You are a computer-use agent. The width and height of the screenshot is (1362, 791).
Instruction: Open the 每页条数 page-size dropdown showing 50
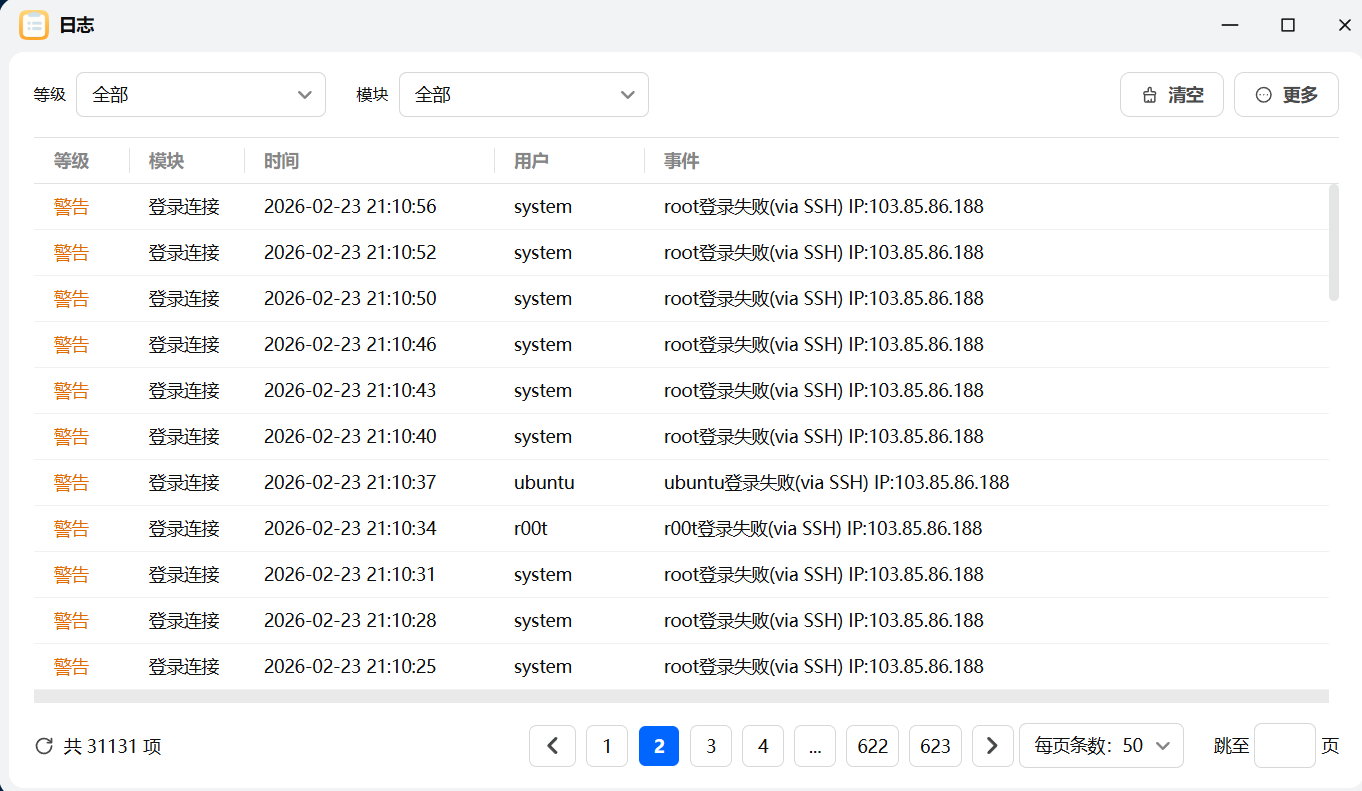(1101, 745)
